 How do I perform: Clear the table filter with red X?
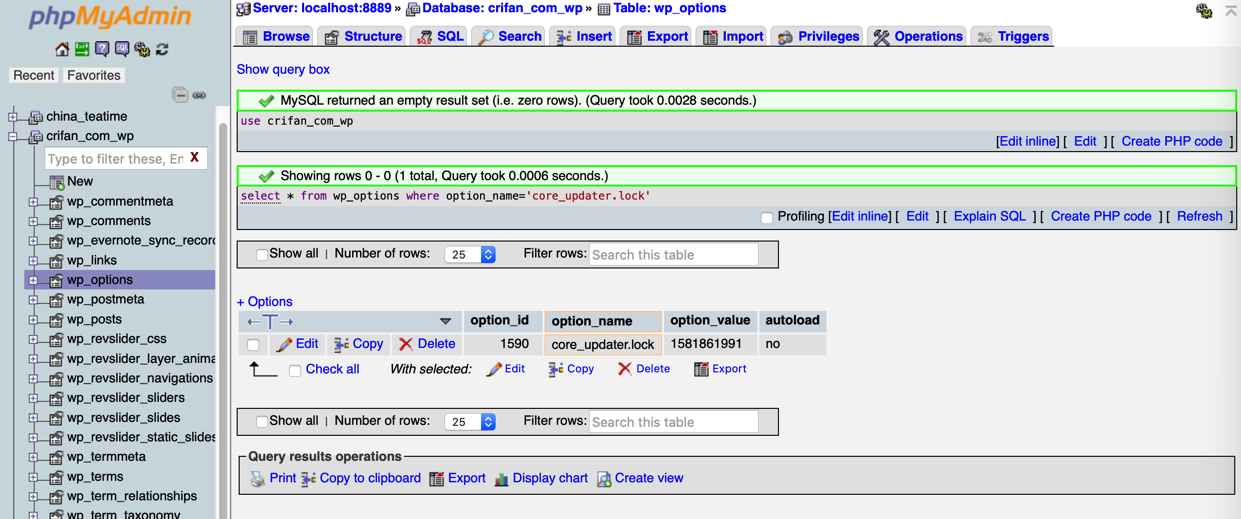(195, 158)
